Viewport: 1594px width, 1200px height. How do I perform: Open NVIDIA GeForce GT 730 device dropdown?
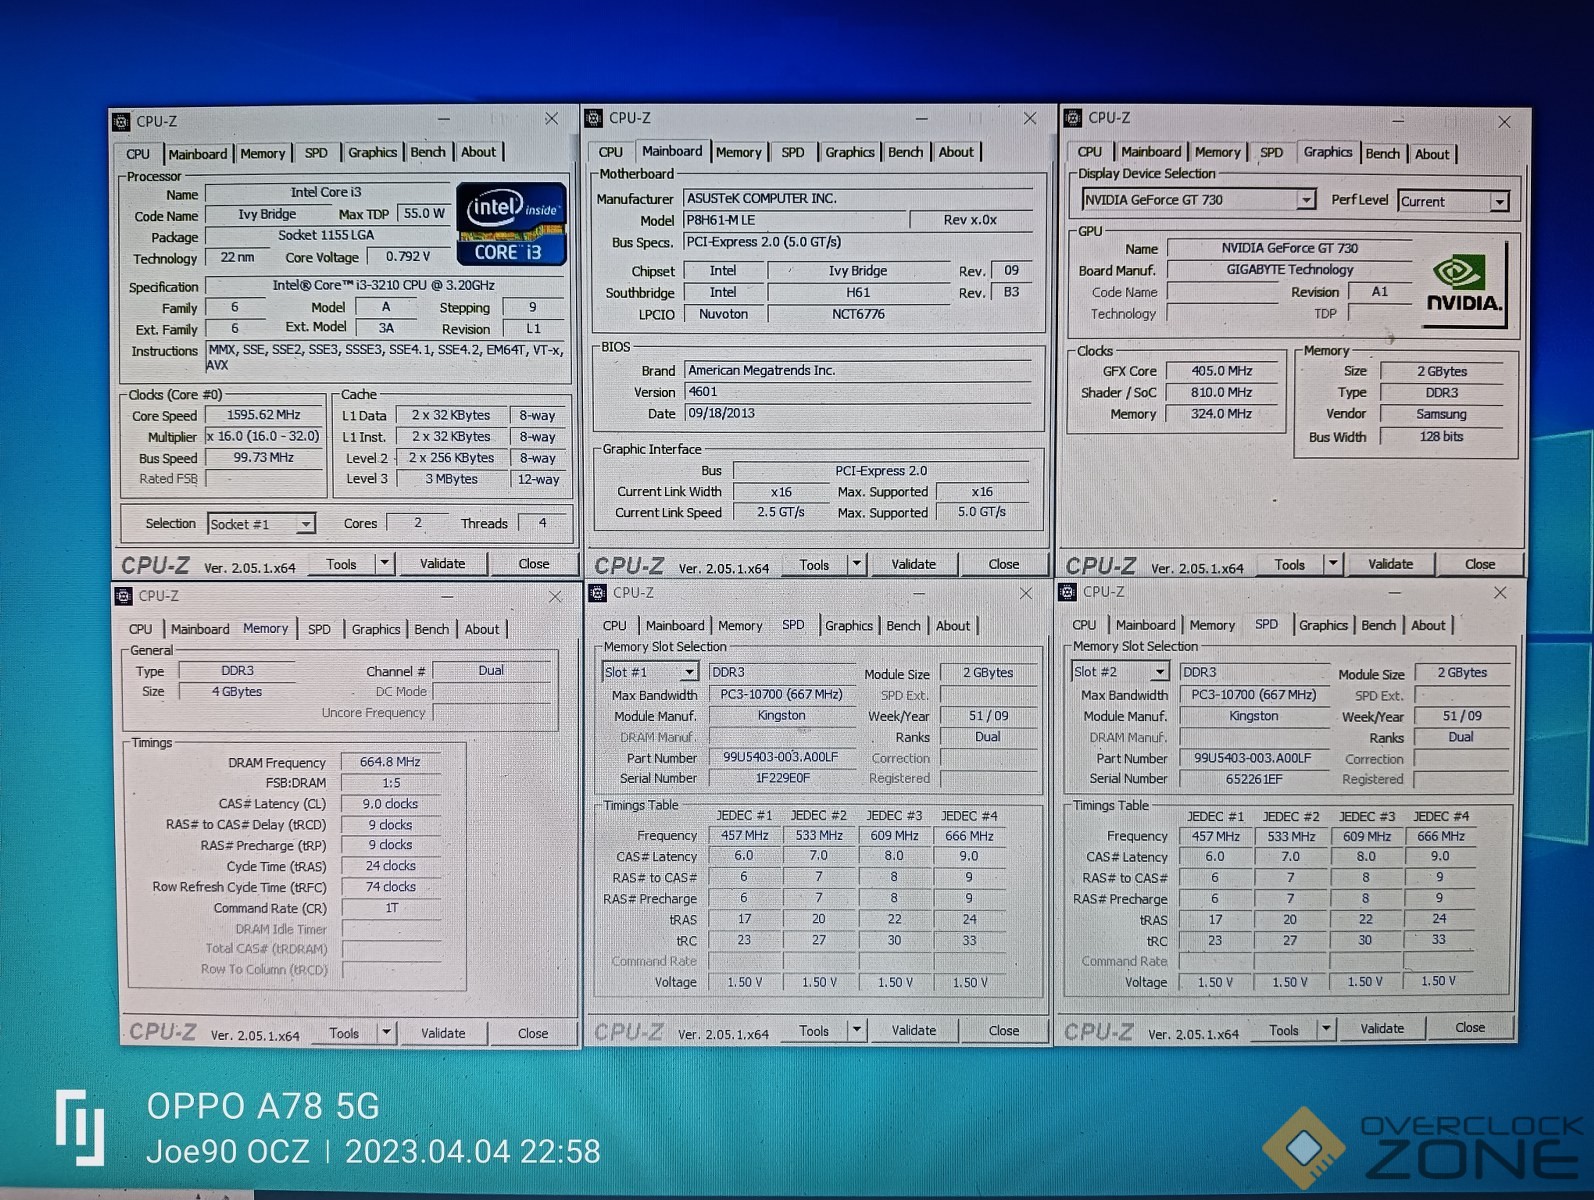tap(1306, 200)
